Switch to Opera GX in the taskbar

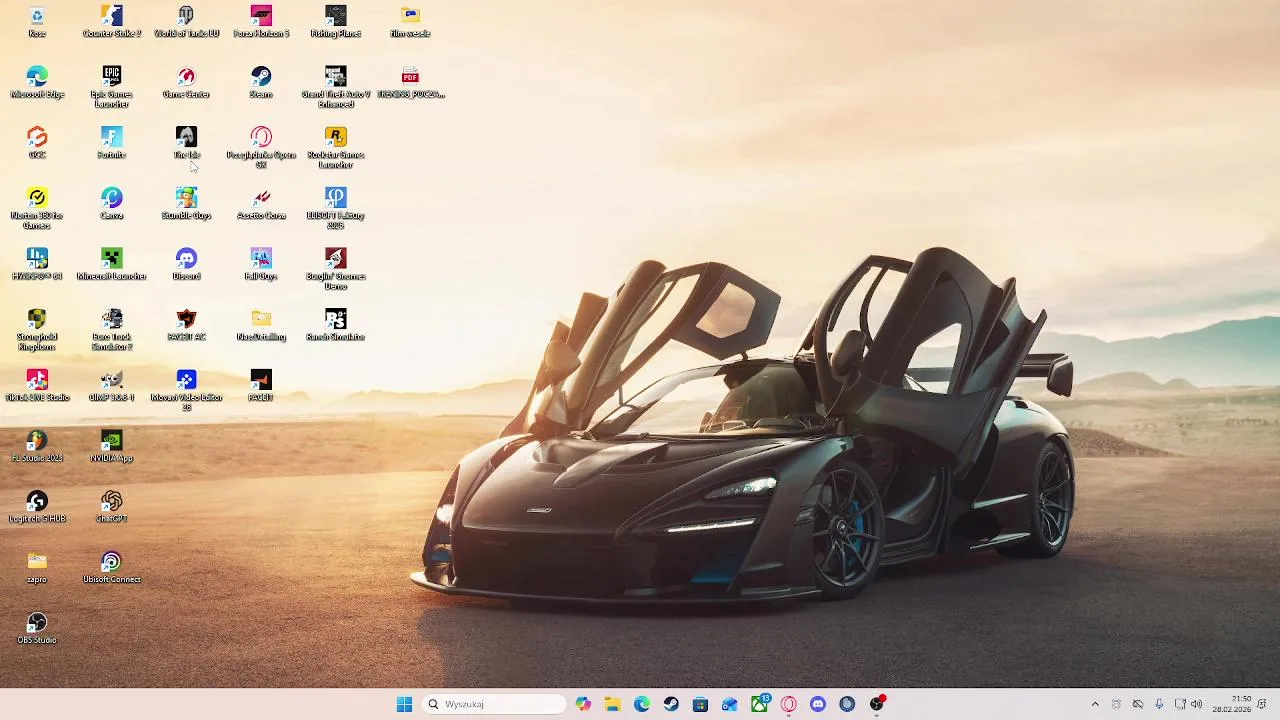point(789,704)
